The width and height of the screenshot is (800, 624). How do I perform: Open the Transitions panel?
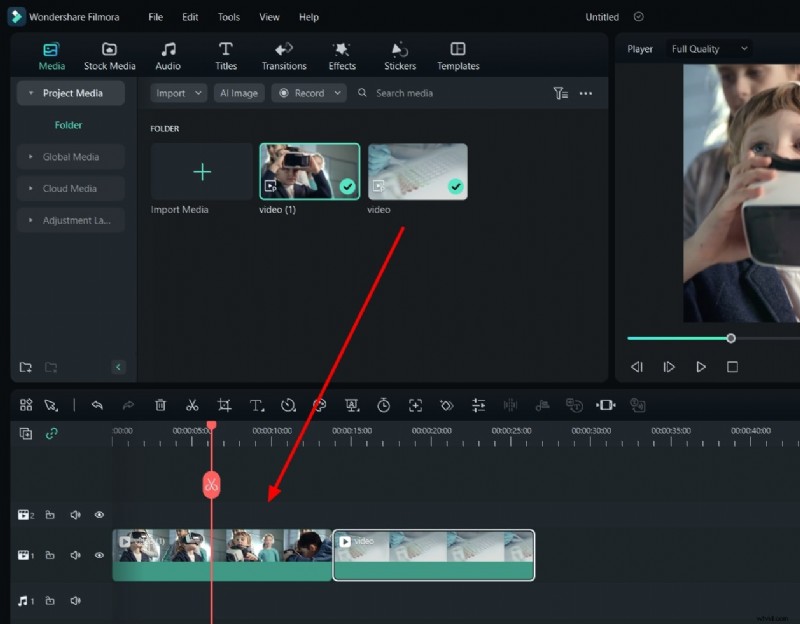(x=283, y=54)
